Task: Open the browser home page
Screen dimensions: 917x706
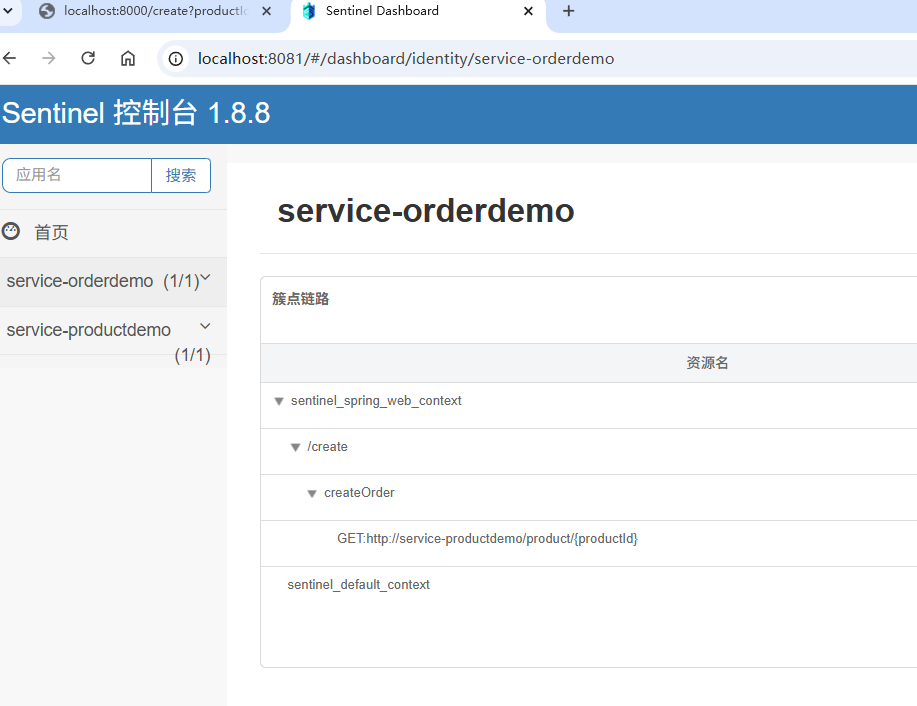Action: (127, 58)
